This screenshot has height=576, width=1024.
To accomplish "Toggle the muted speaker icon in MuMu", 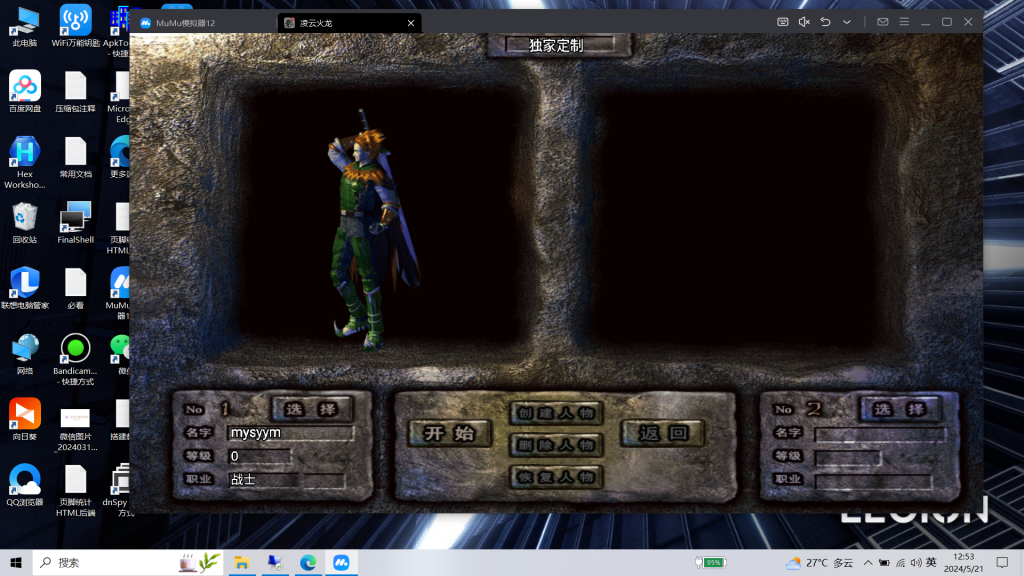I will point(804,22).
